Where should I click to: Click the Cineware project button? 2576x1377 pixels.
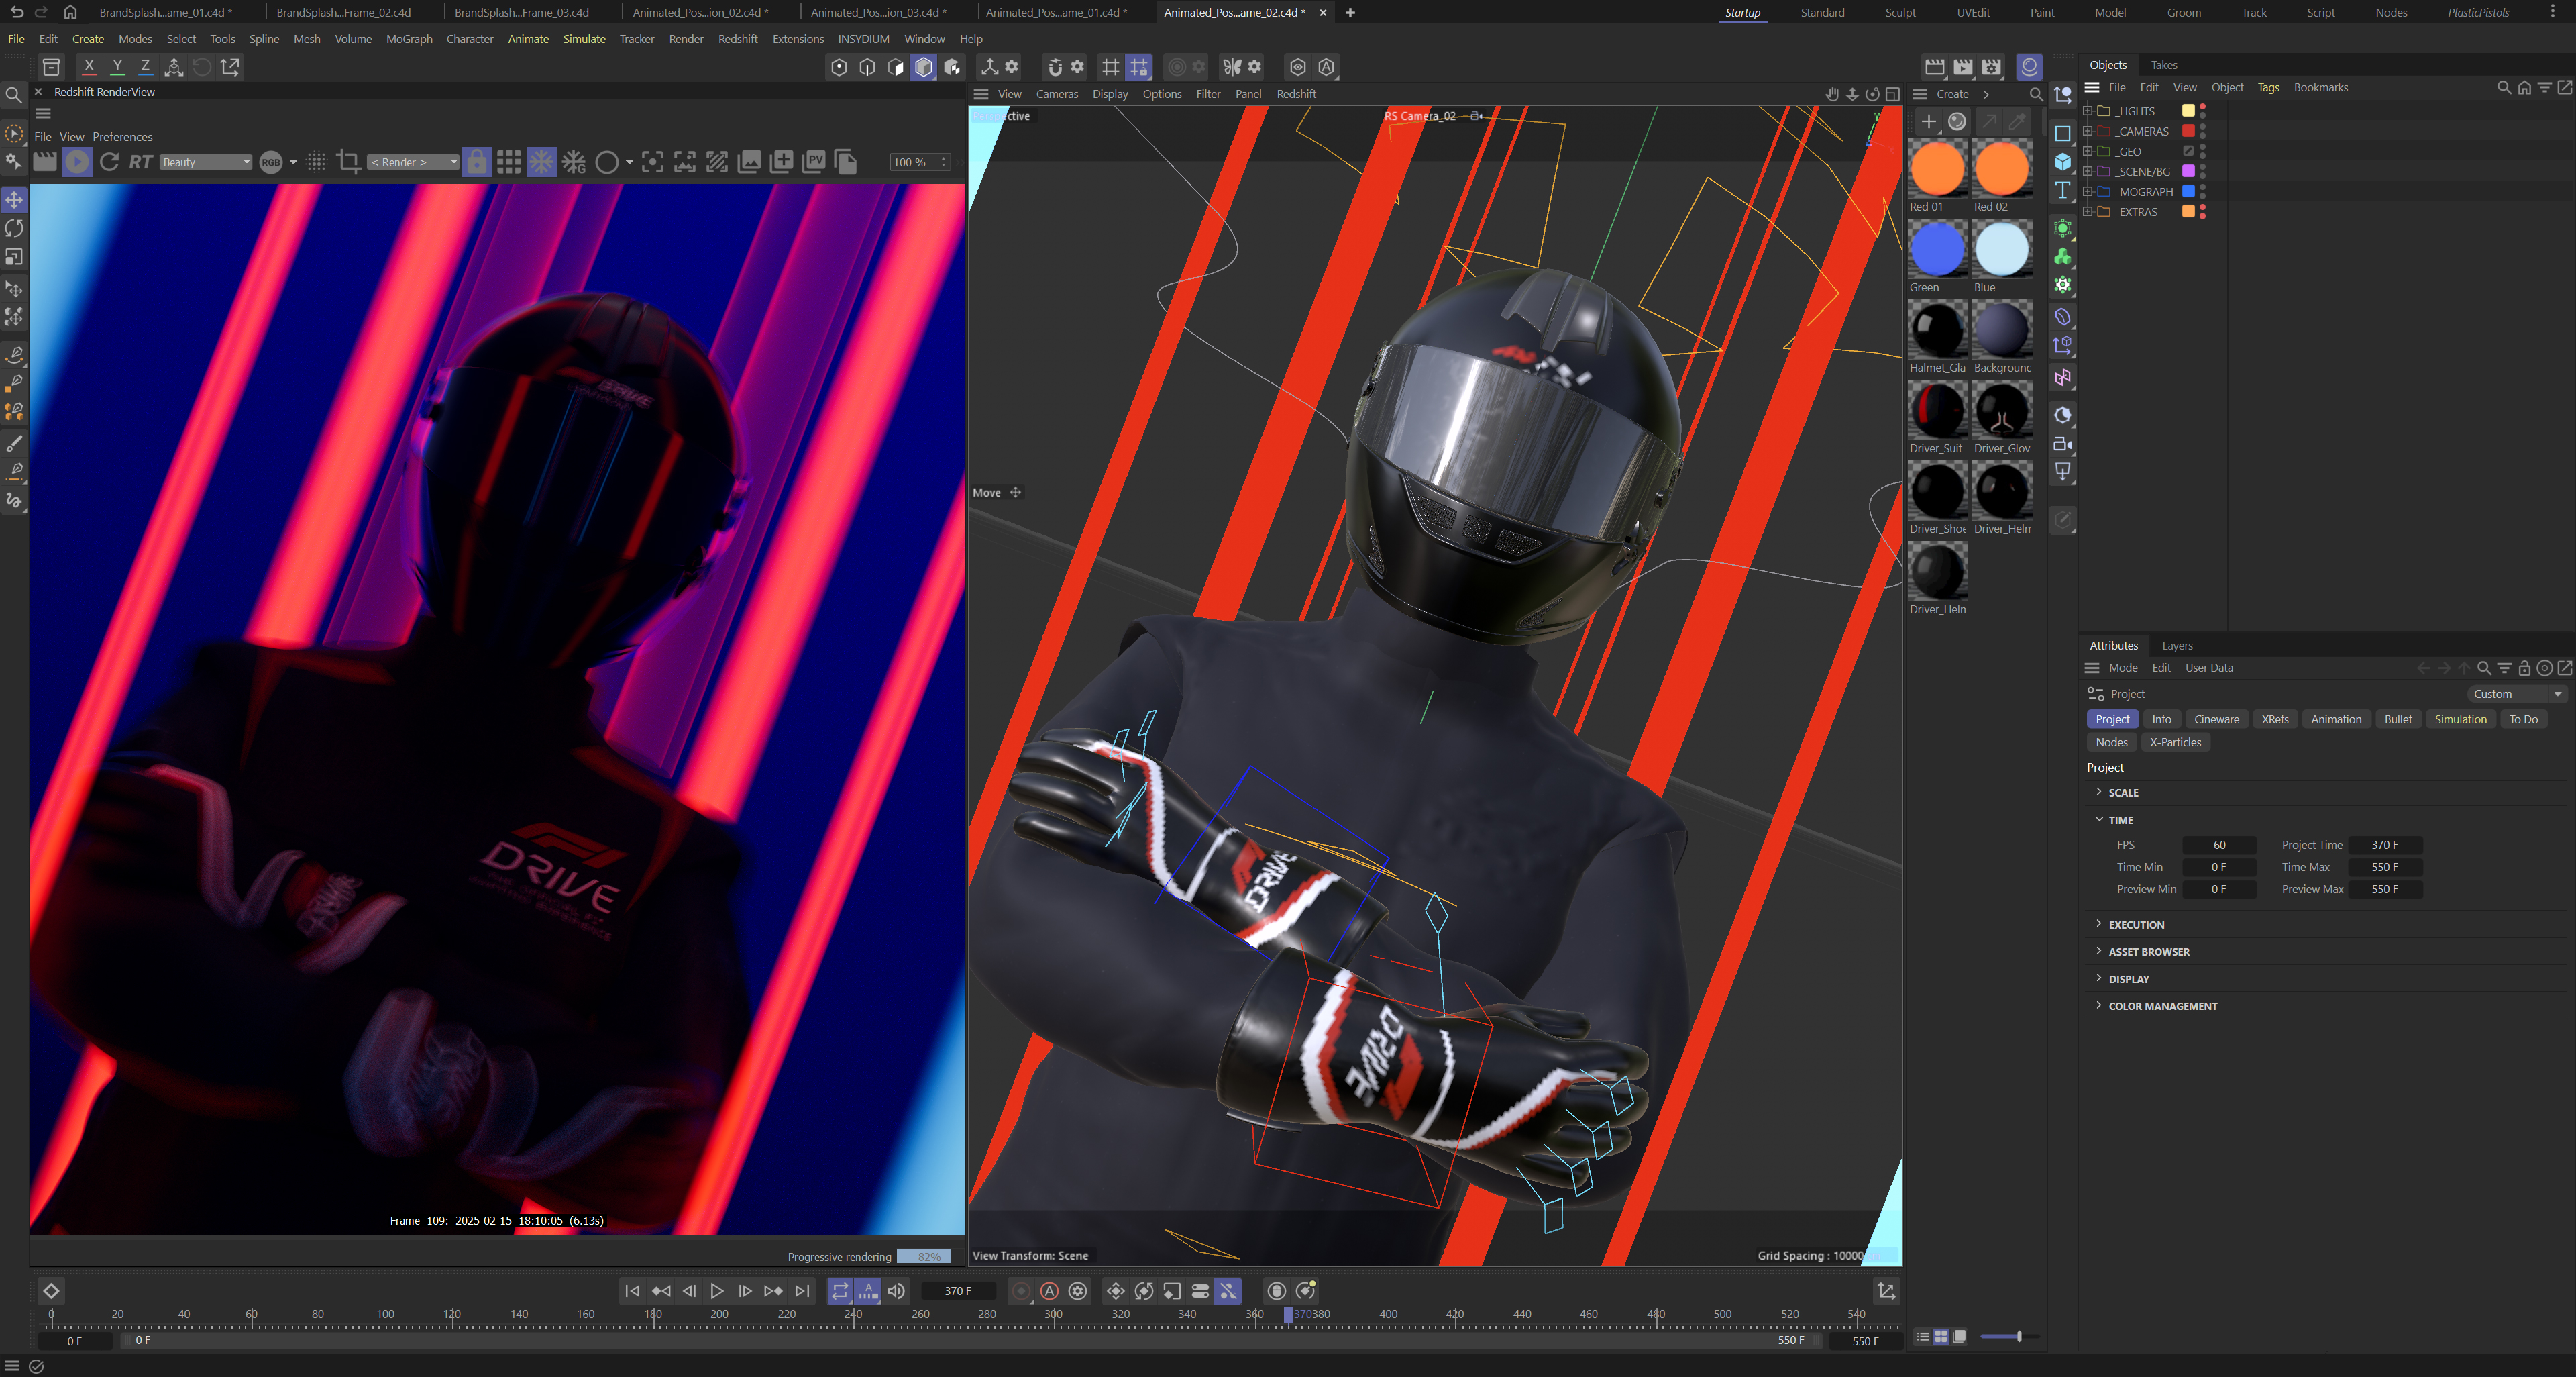point(2216,719)
